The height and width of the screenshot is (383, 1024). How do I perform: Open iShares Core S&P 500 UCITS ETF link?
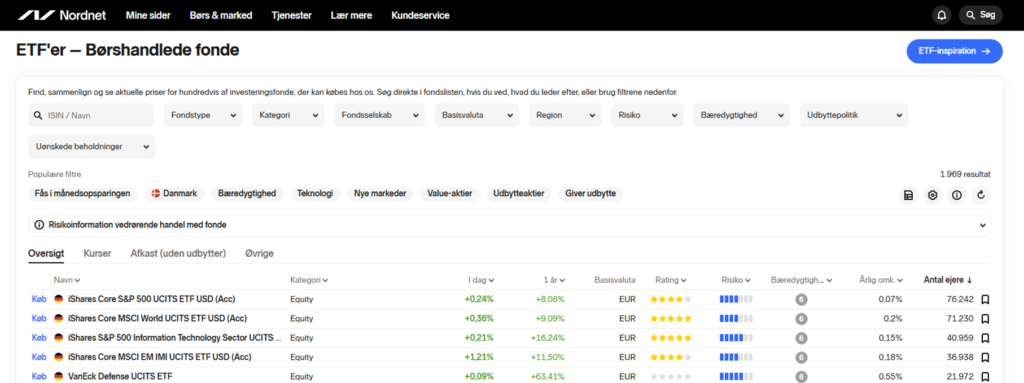[152, 299]
